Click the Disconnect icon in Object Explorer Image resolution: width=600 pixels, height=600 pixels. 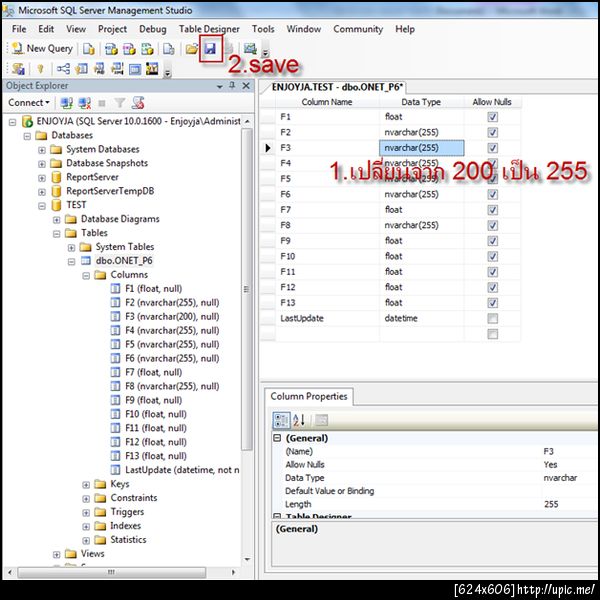pyautogui.click(x=84, y=103)
